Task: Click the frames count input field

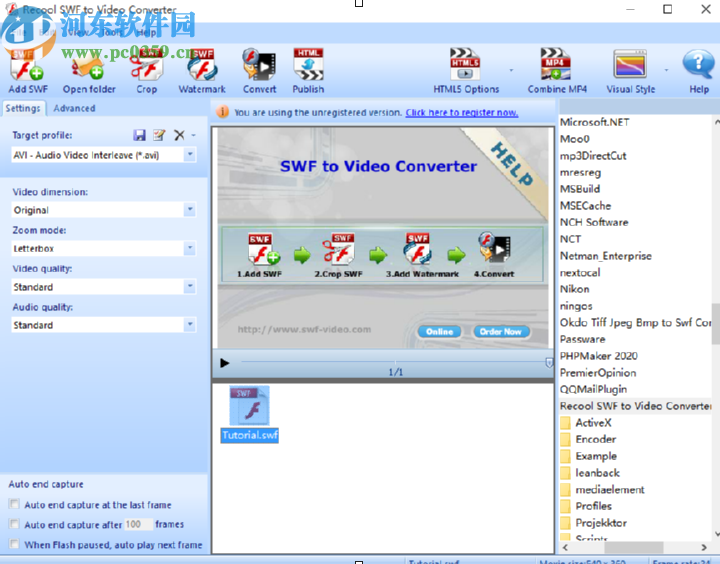Action: tap(138, 524)
